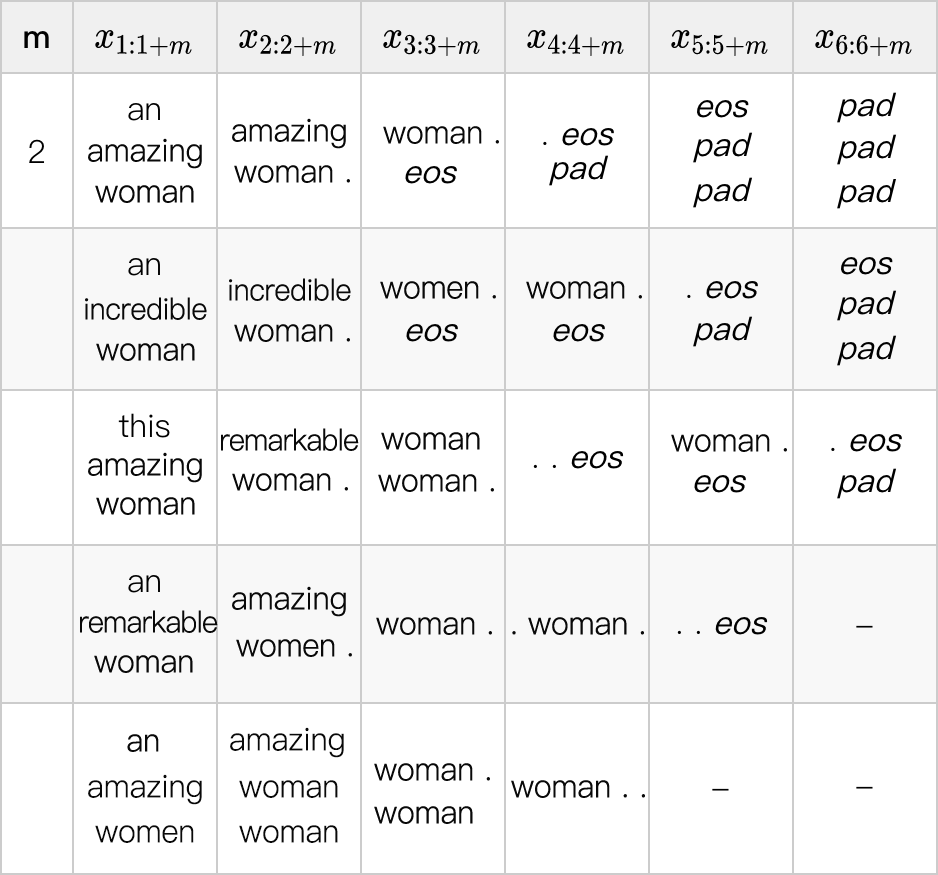Screen dimensions: 938x875
Task: Click the "woman . woman" cell
Action: (x=432, y=791)
